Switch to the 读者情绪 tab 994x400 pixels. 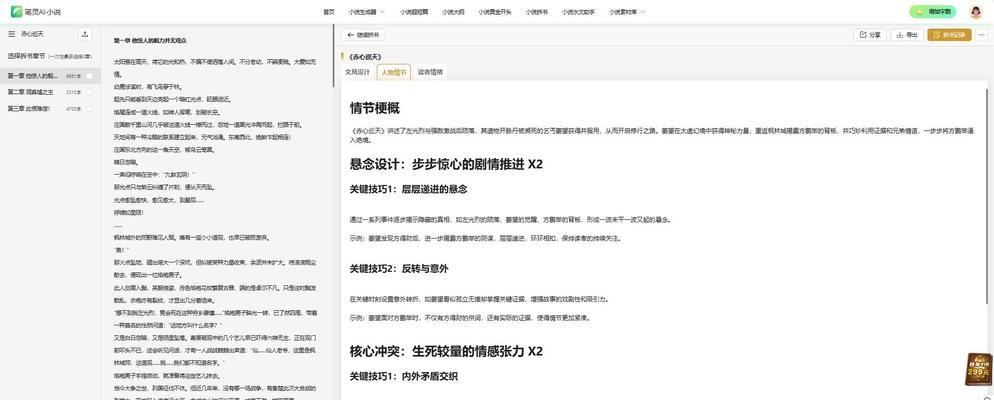pyautogui.click(x=430, y=72)
